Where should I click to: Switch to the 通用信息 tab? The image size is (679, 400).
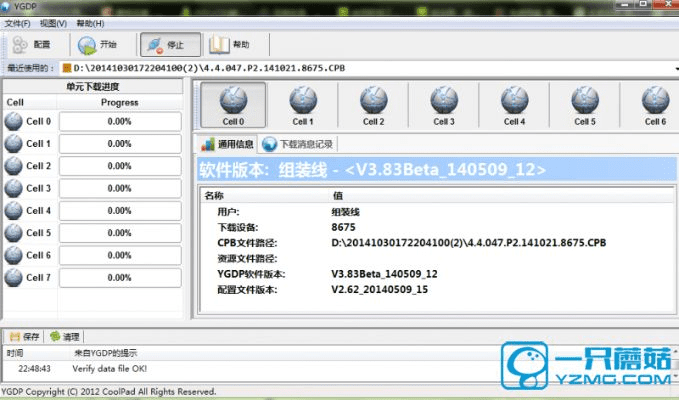[x=228, y=144]
